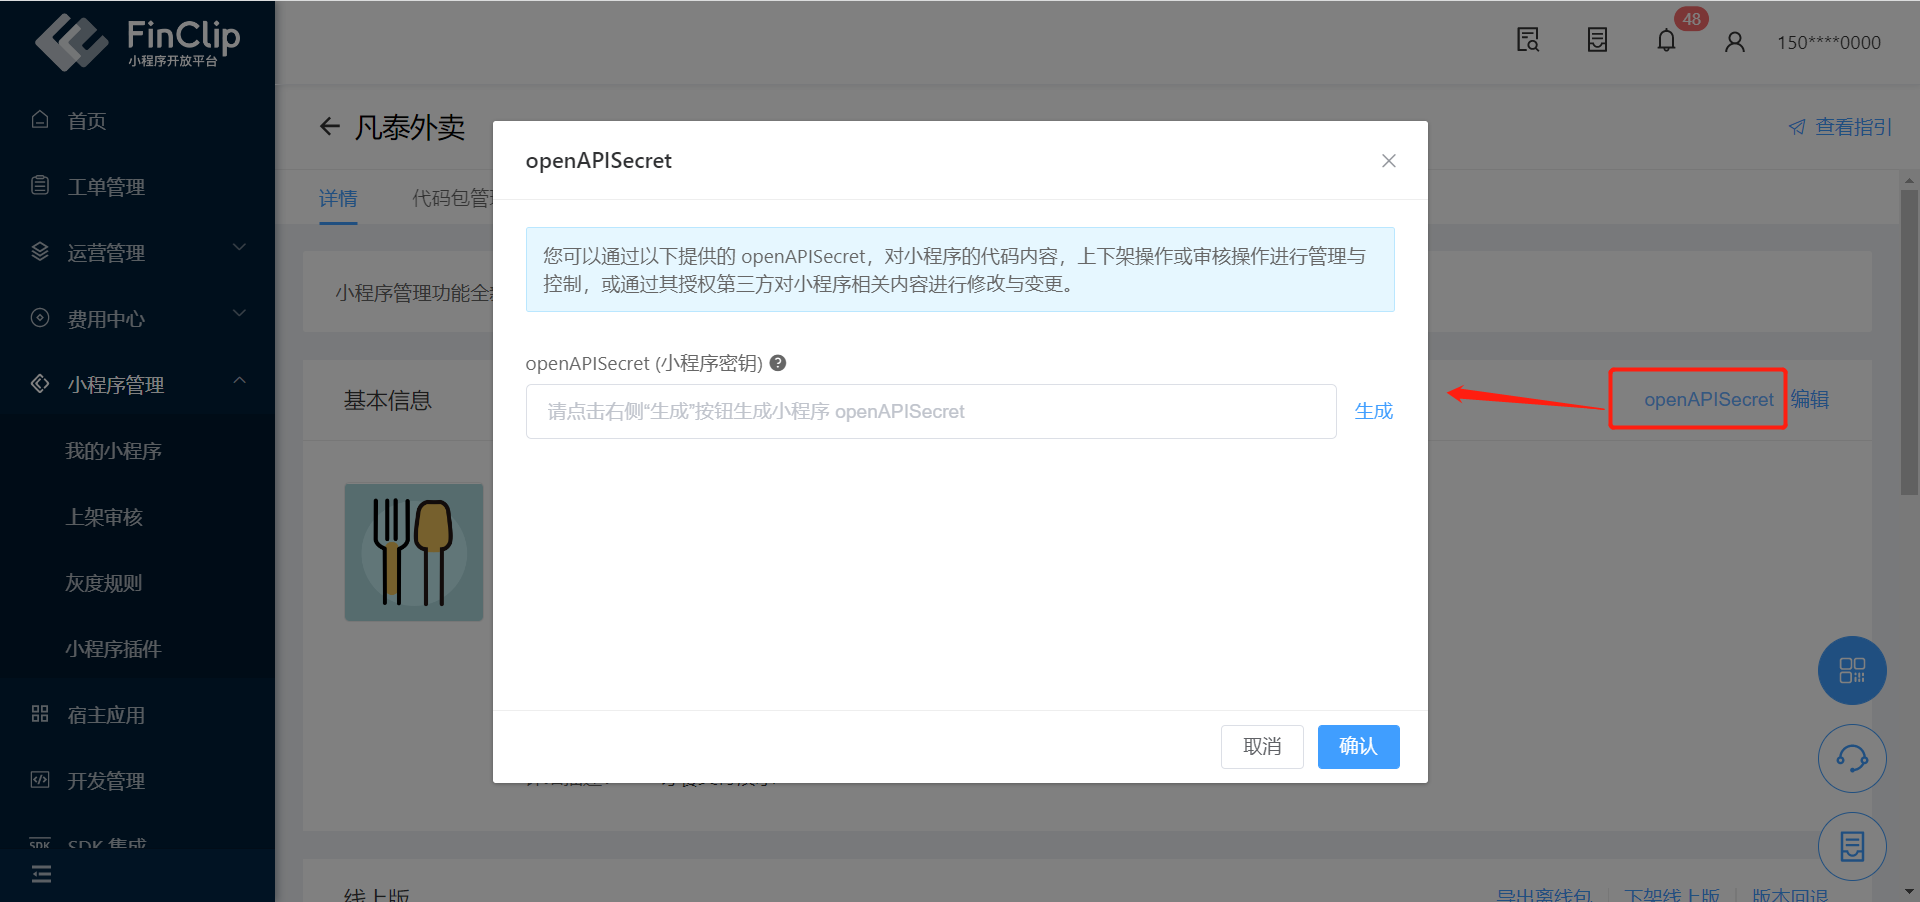Image resolution: width=1920 pixels, height=902 pixels.
Task: Click the 宿主应用 menu label
Action: click(106, 715)
